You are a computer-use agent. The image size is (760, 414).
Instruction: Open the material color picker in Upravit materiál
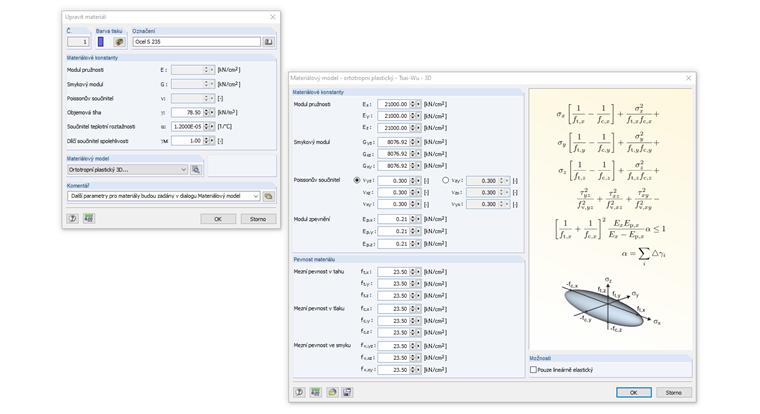point(119,42)
